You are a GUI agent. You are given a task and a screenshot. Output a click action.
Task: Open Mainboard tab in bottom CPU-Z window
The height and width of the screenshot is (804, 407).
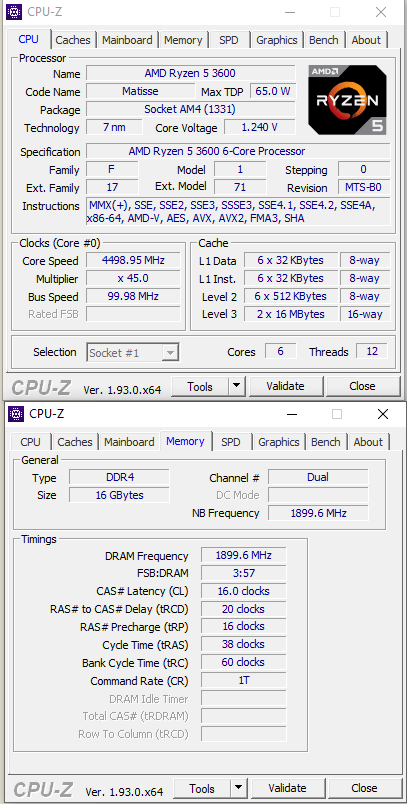(x=129, y=442)
